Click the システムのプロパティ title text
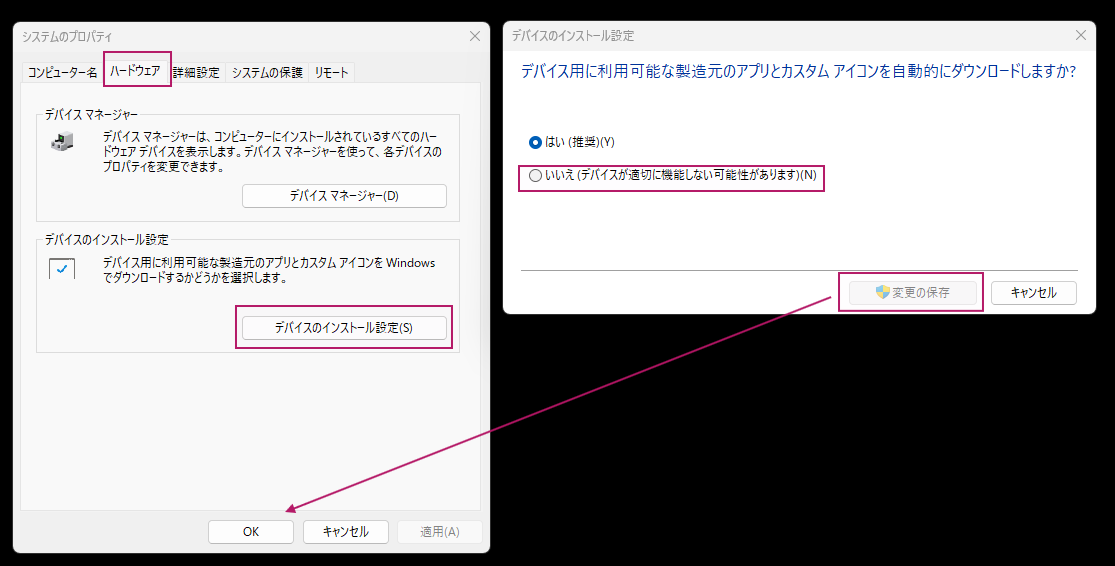The width and height of the screenshot is (1115, 566). pyautogui.click(x=67, y=37)
